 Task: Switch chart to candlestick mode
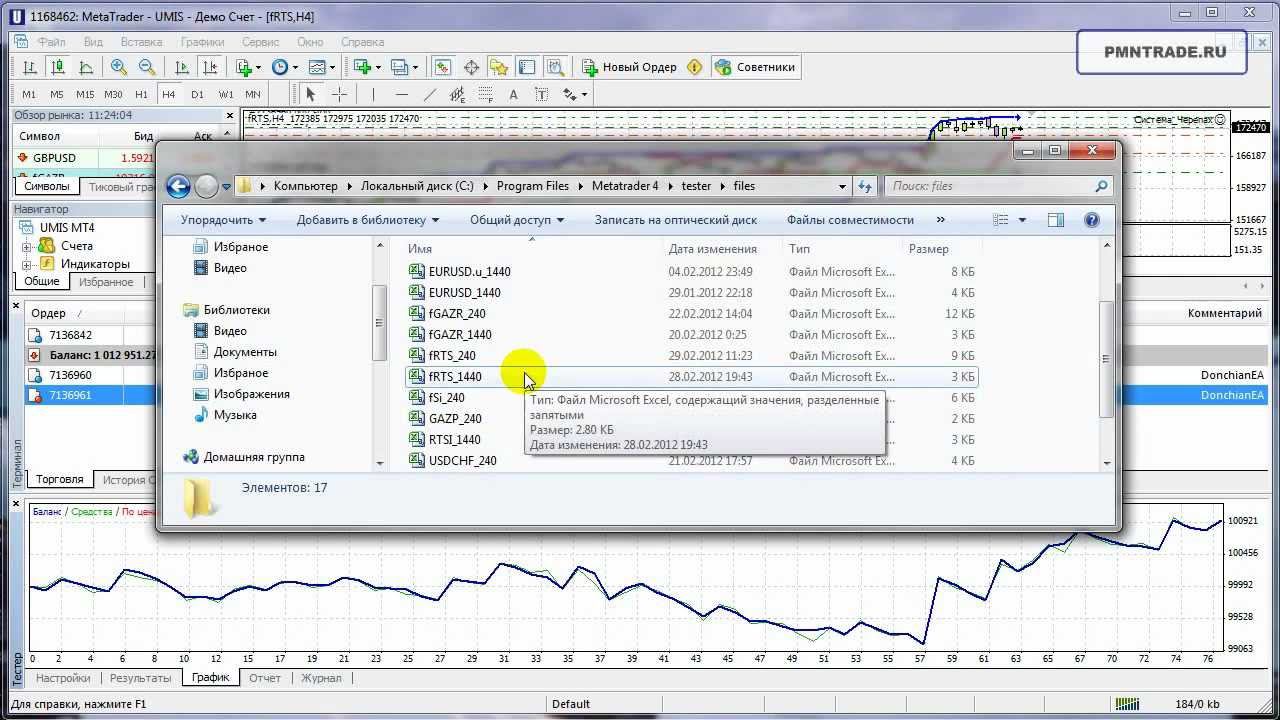coord(58,67)
